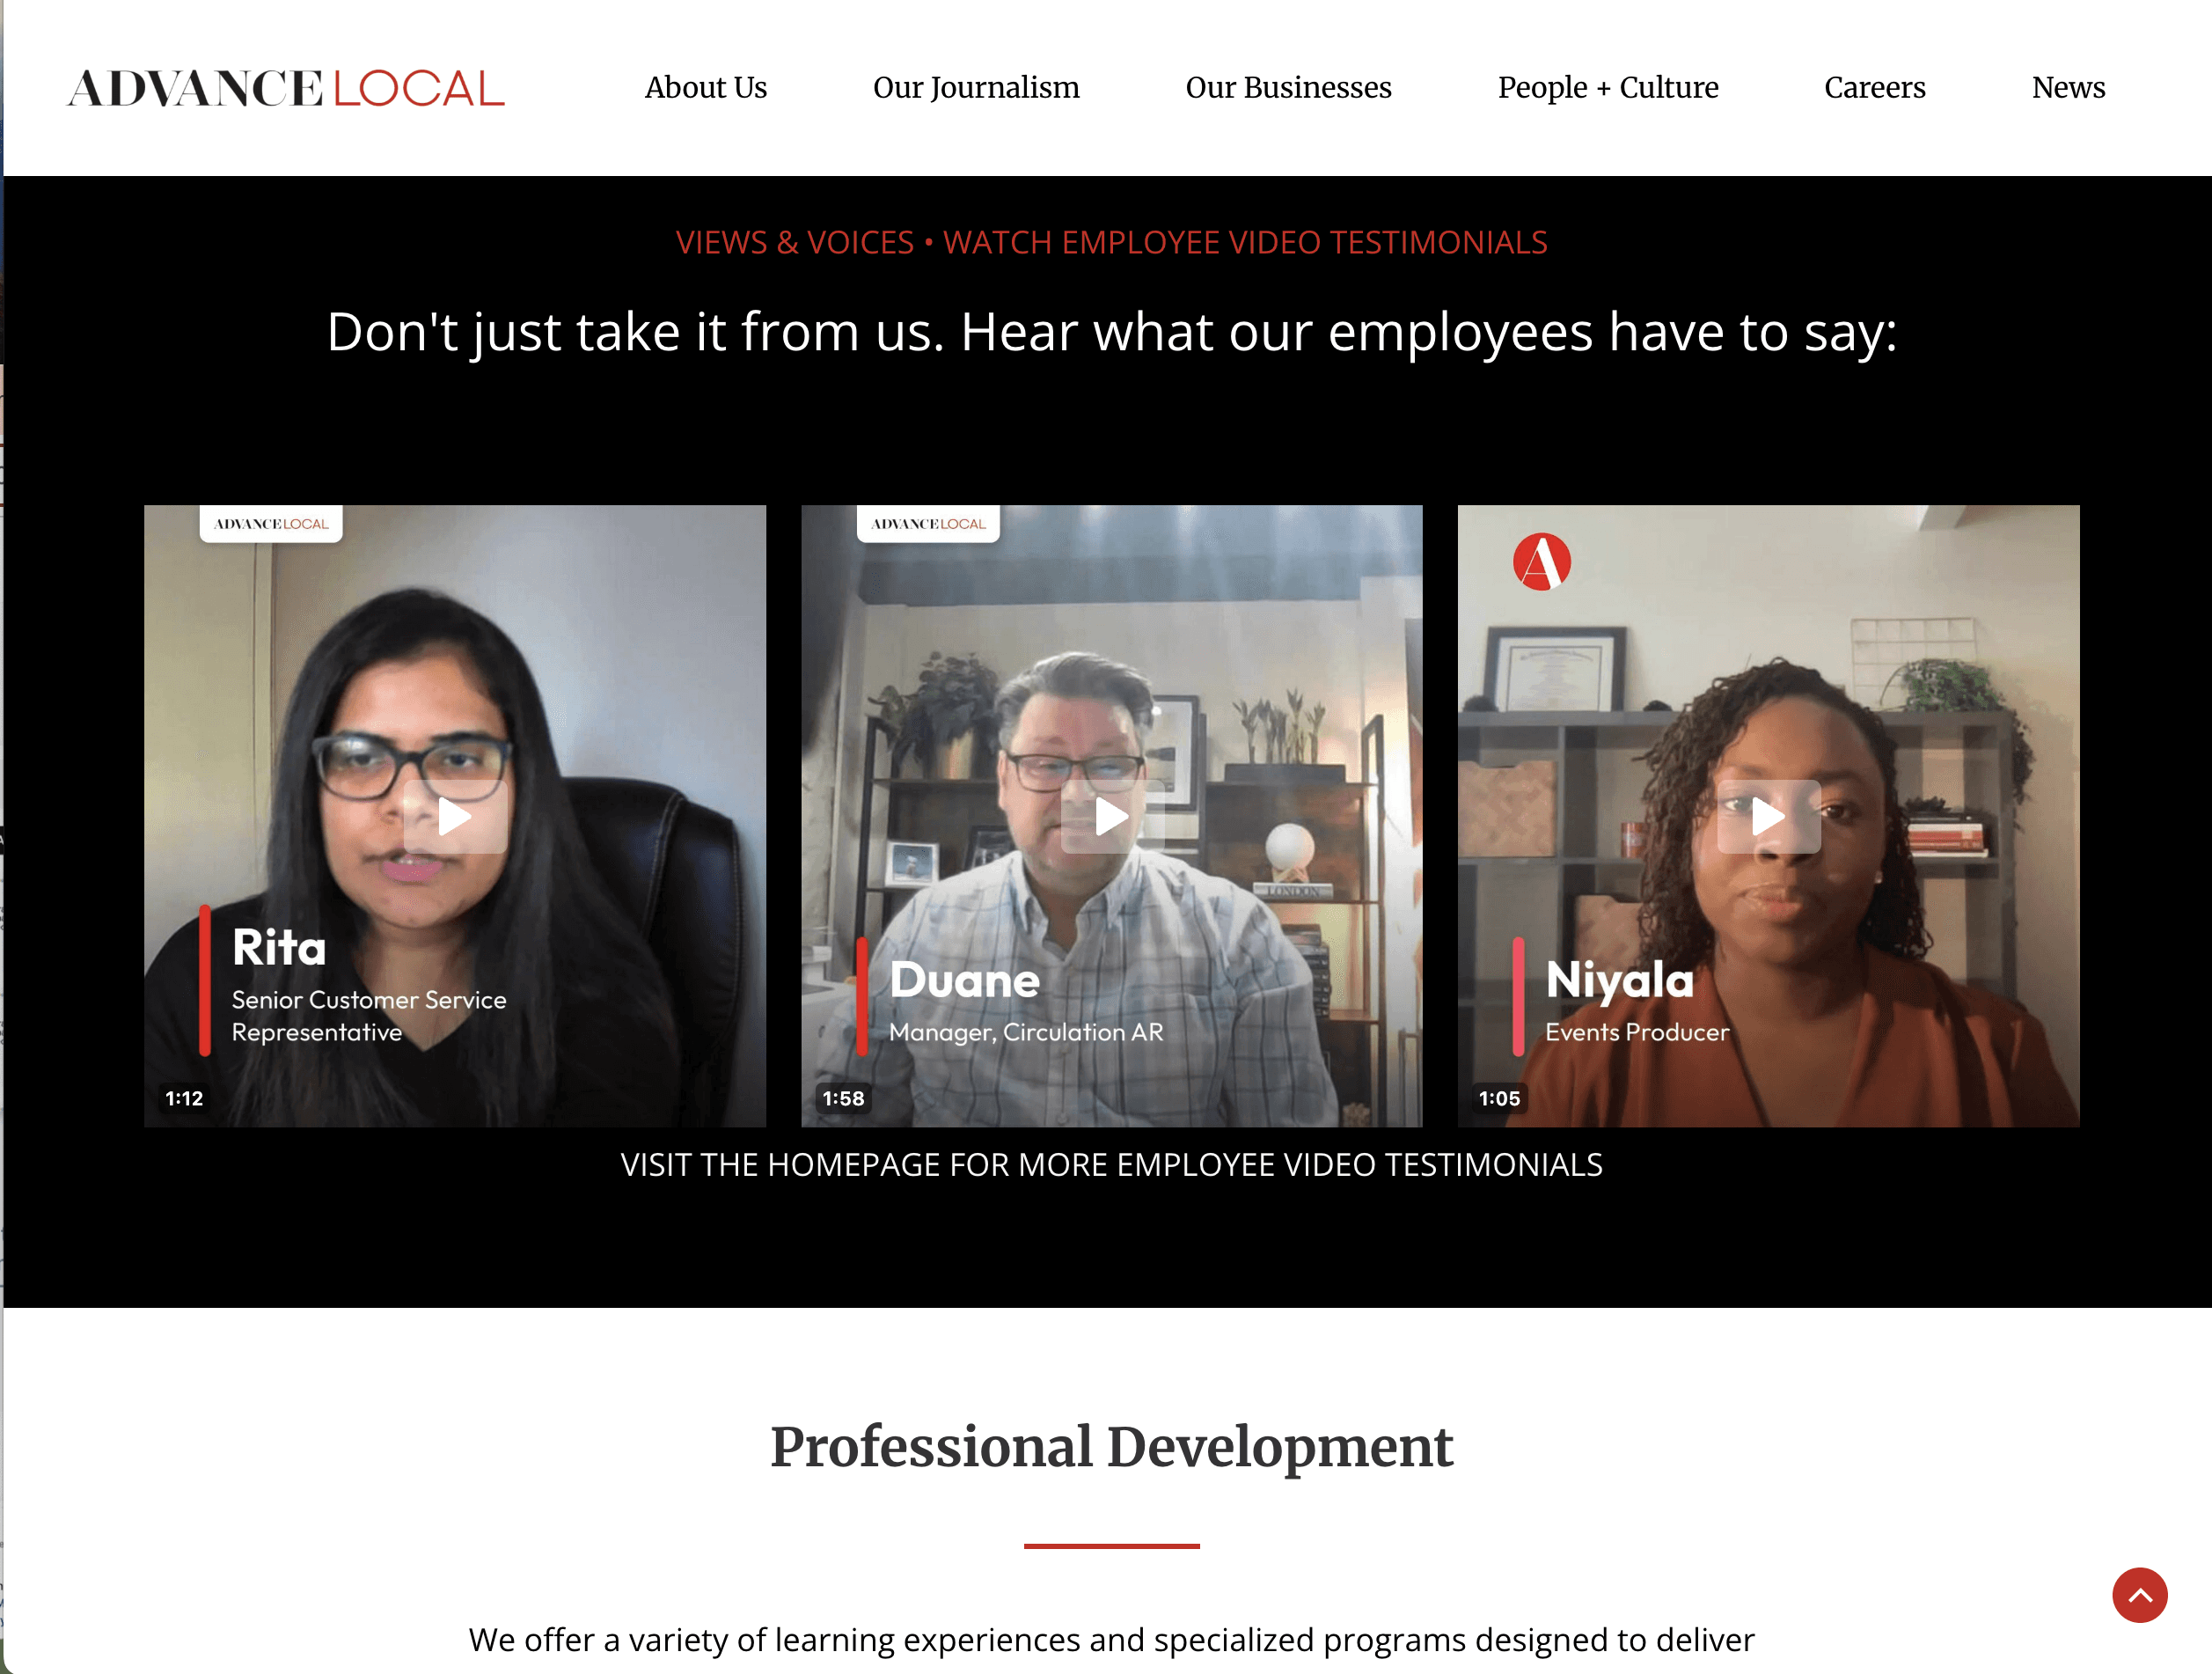Go to the News page
The image size is (2212, 1674).
[2068, 88]
